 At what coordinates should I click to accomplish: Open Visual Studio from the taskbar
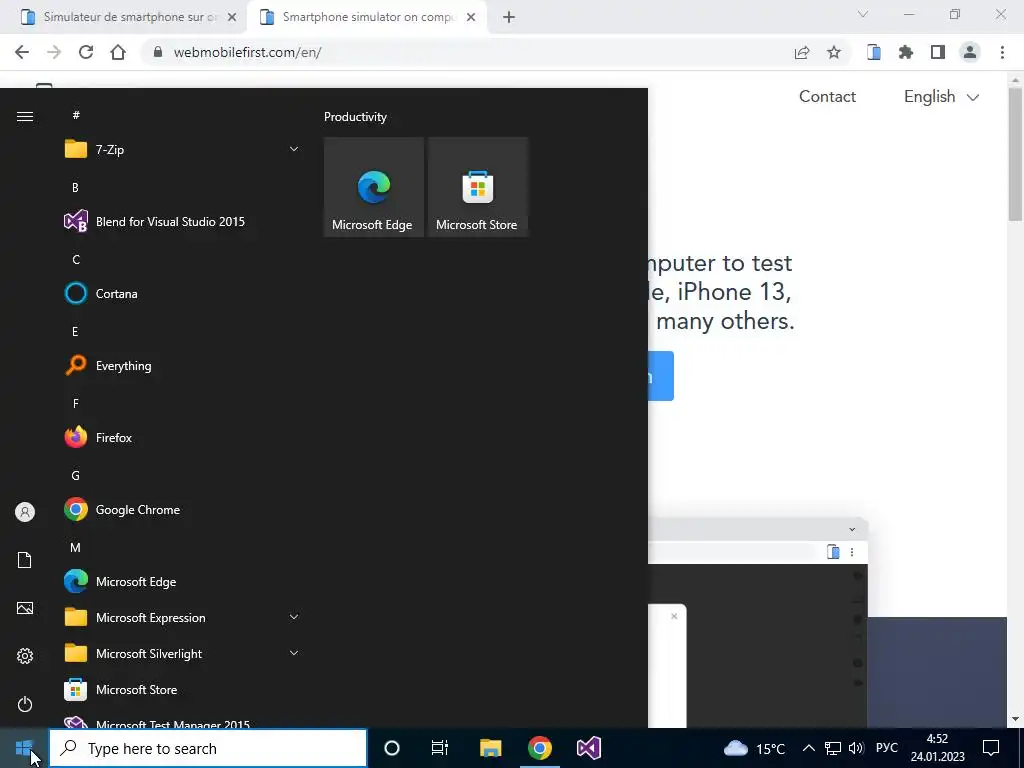588,748
